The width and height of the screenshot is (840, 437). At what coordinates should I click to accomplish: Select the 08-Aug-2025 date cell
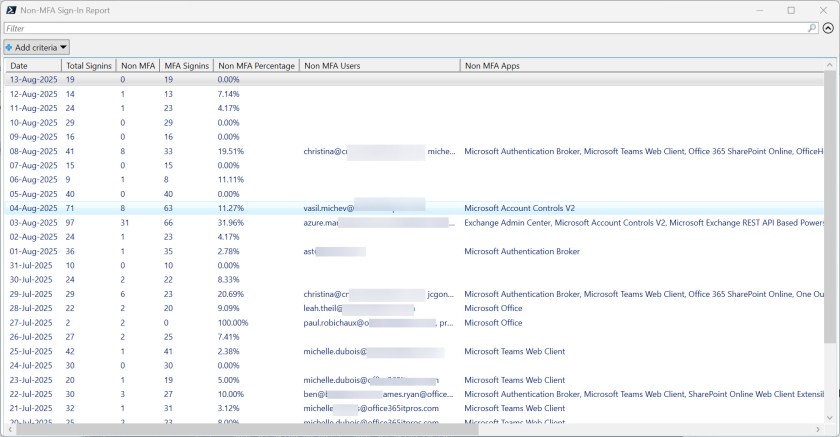[33, 152]
